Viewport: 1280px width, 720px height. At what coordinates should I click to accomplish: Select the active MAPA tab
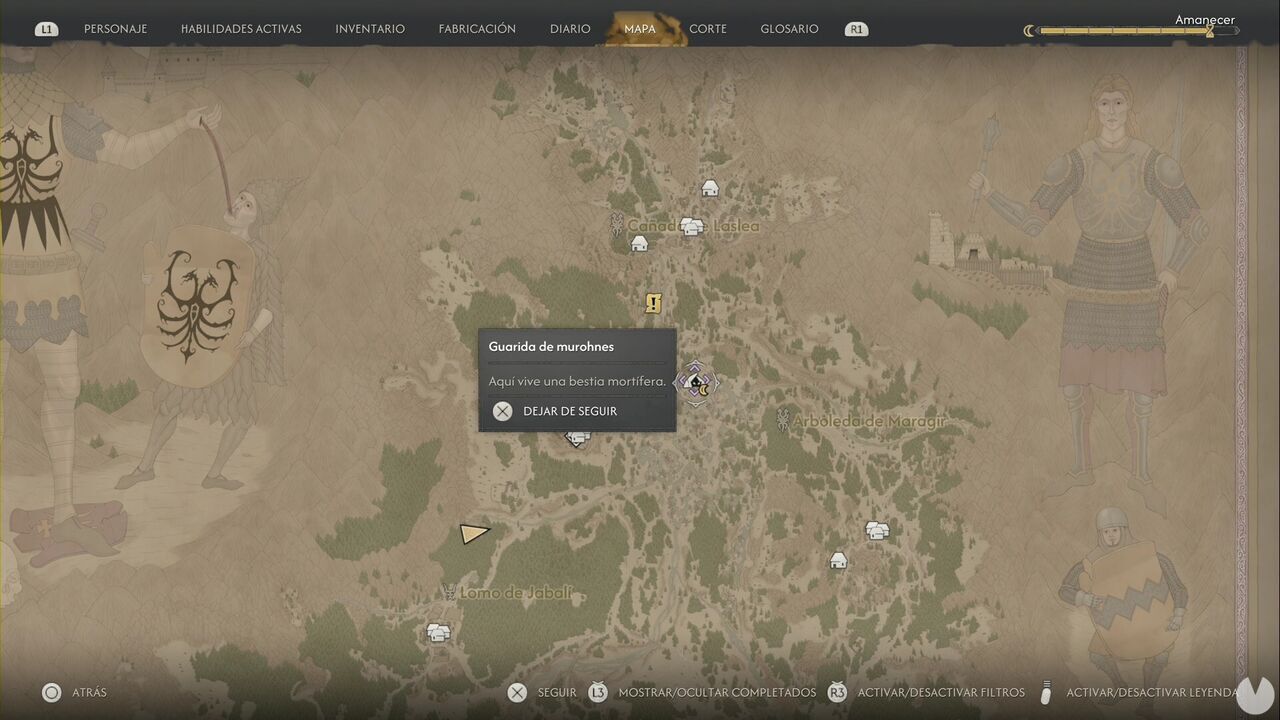pos(640,29)
